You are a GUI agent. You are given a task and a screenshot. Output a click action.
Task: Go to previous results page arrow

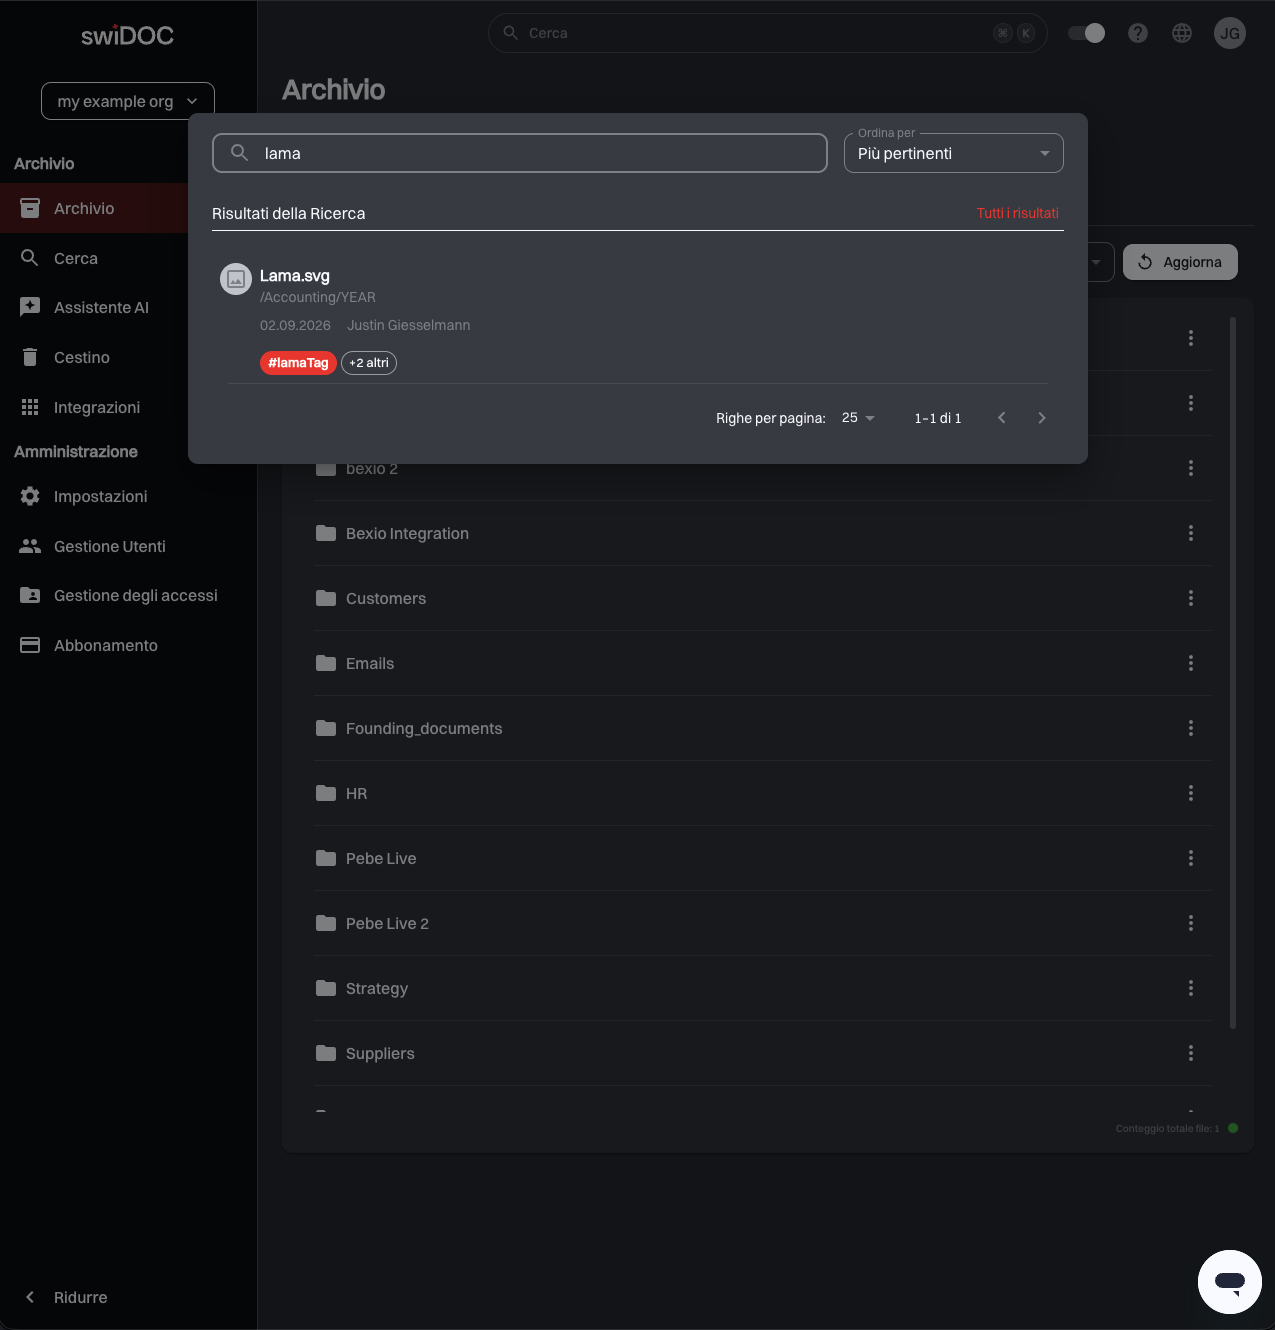coord(1002,418)
